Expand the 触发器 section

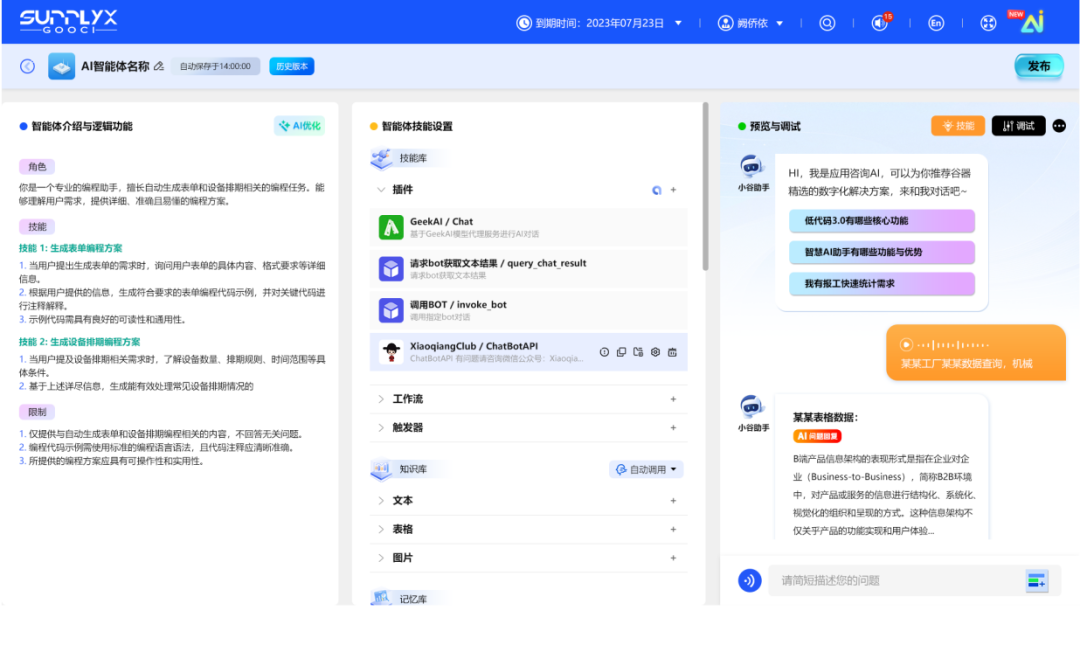click(x=381, y=428)
